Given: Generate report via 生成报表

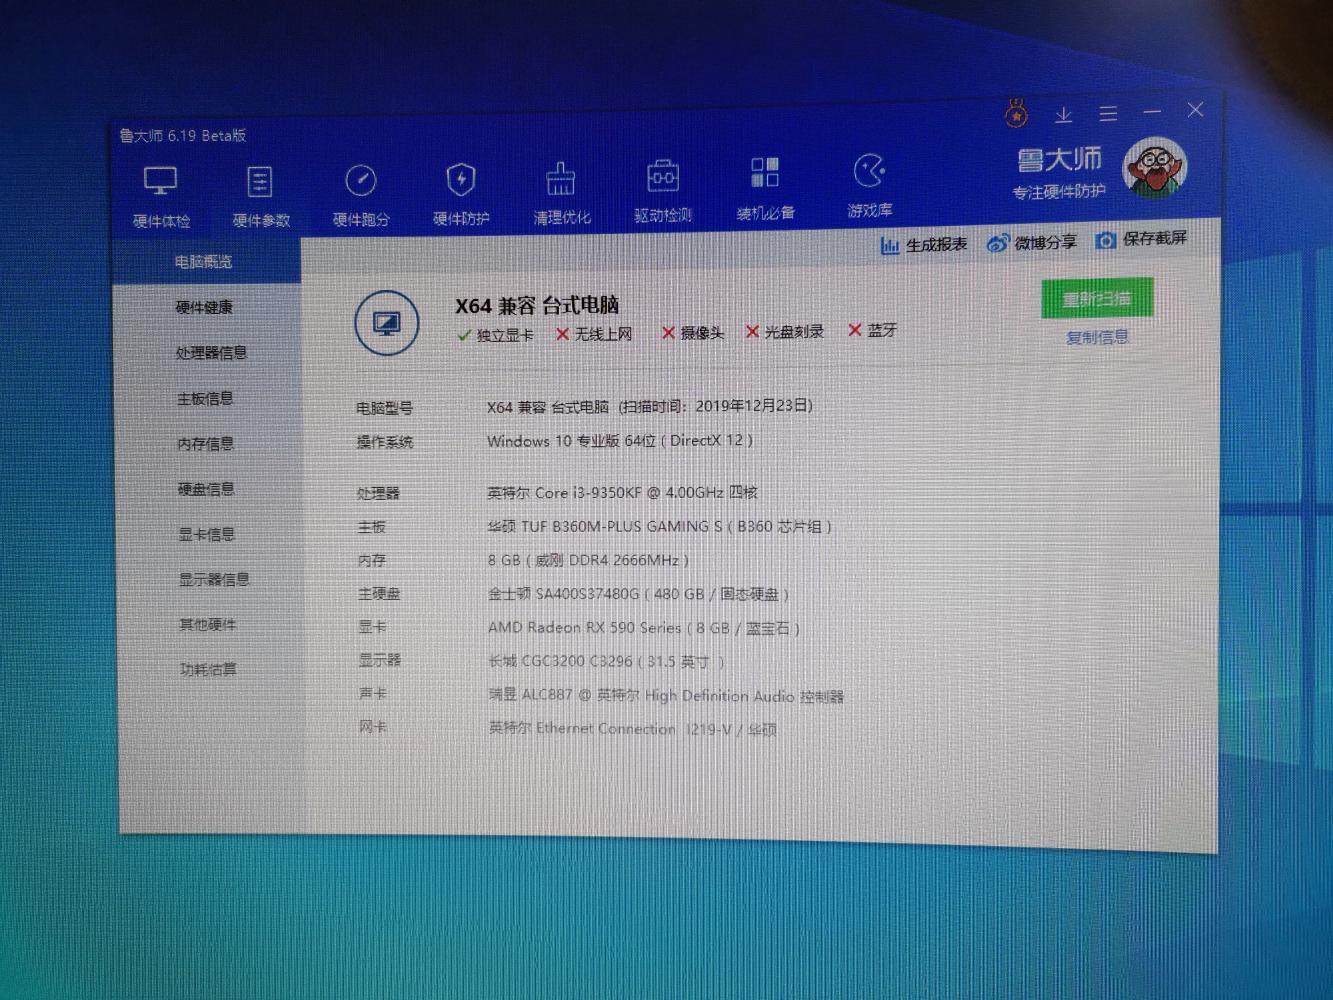Looking at the screenshot, I should click(x=924, y=244).
